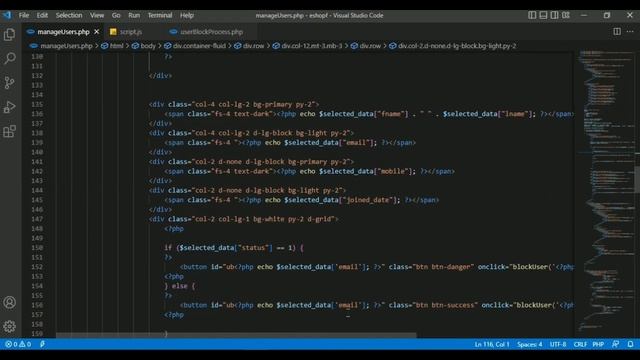Screen dimensions: 640x360
Task: Open the Edit menu
Action: point(42,16)
